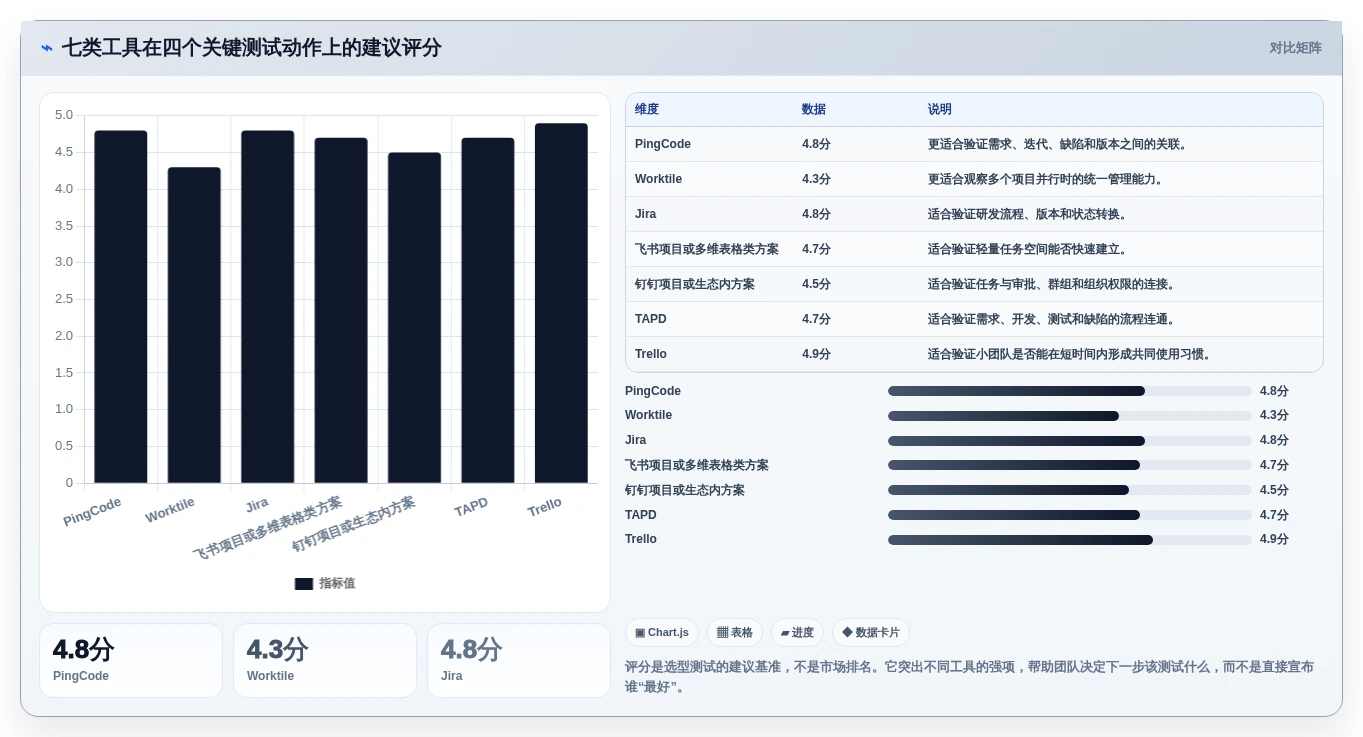
Task: Open the Worktile 4.3分 data card
Action: [x=325, y=660]
